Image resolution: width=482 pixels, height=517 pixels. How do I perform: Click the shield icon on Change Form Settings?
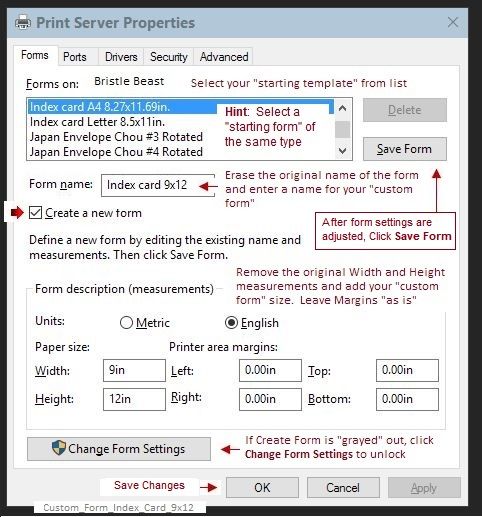[x=59, y=448]
